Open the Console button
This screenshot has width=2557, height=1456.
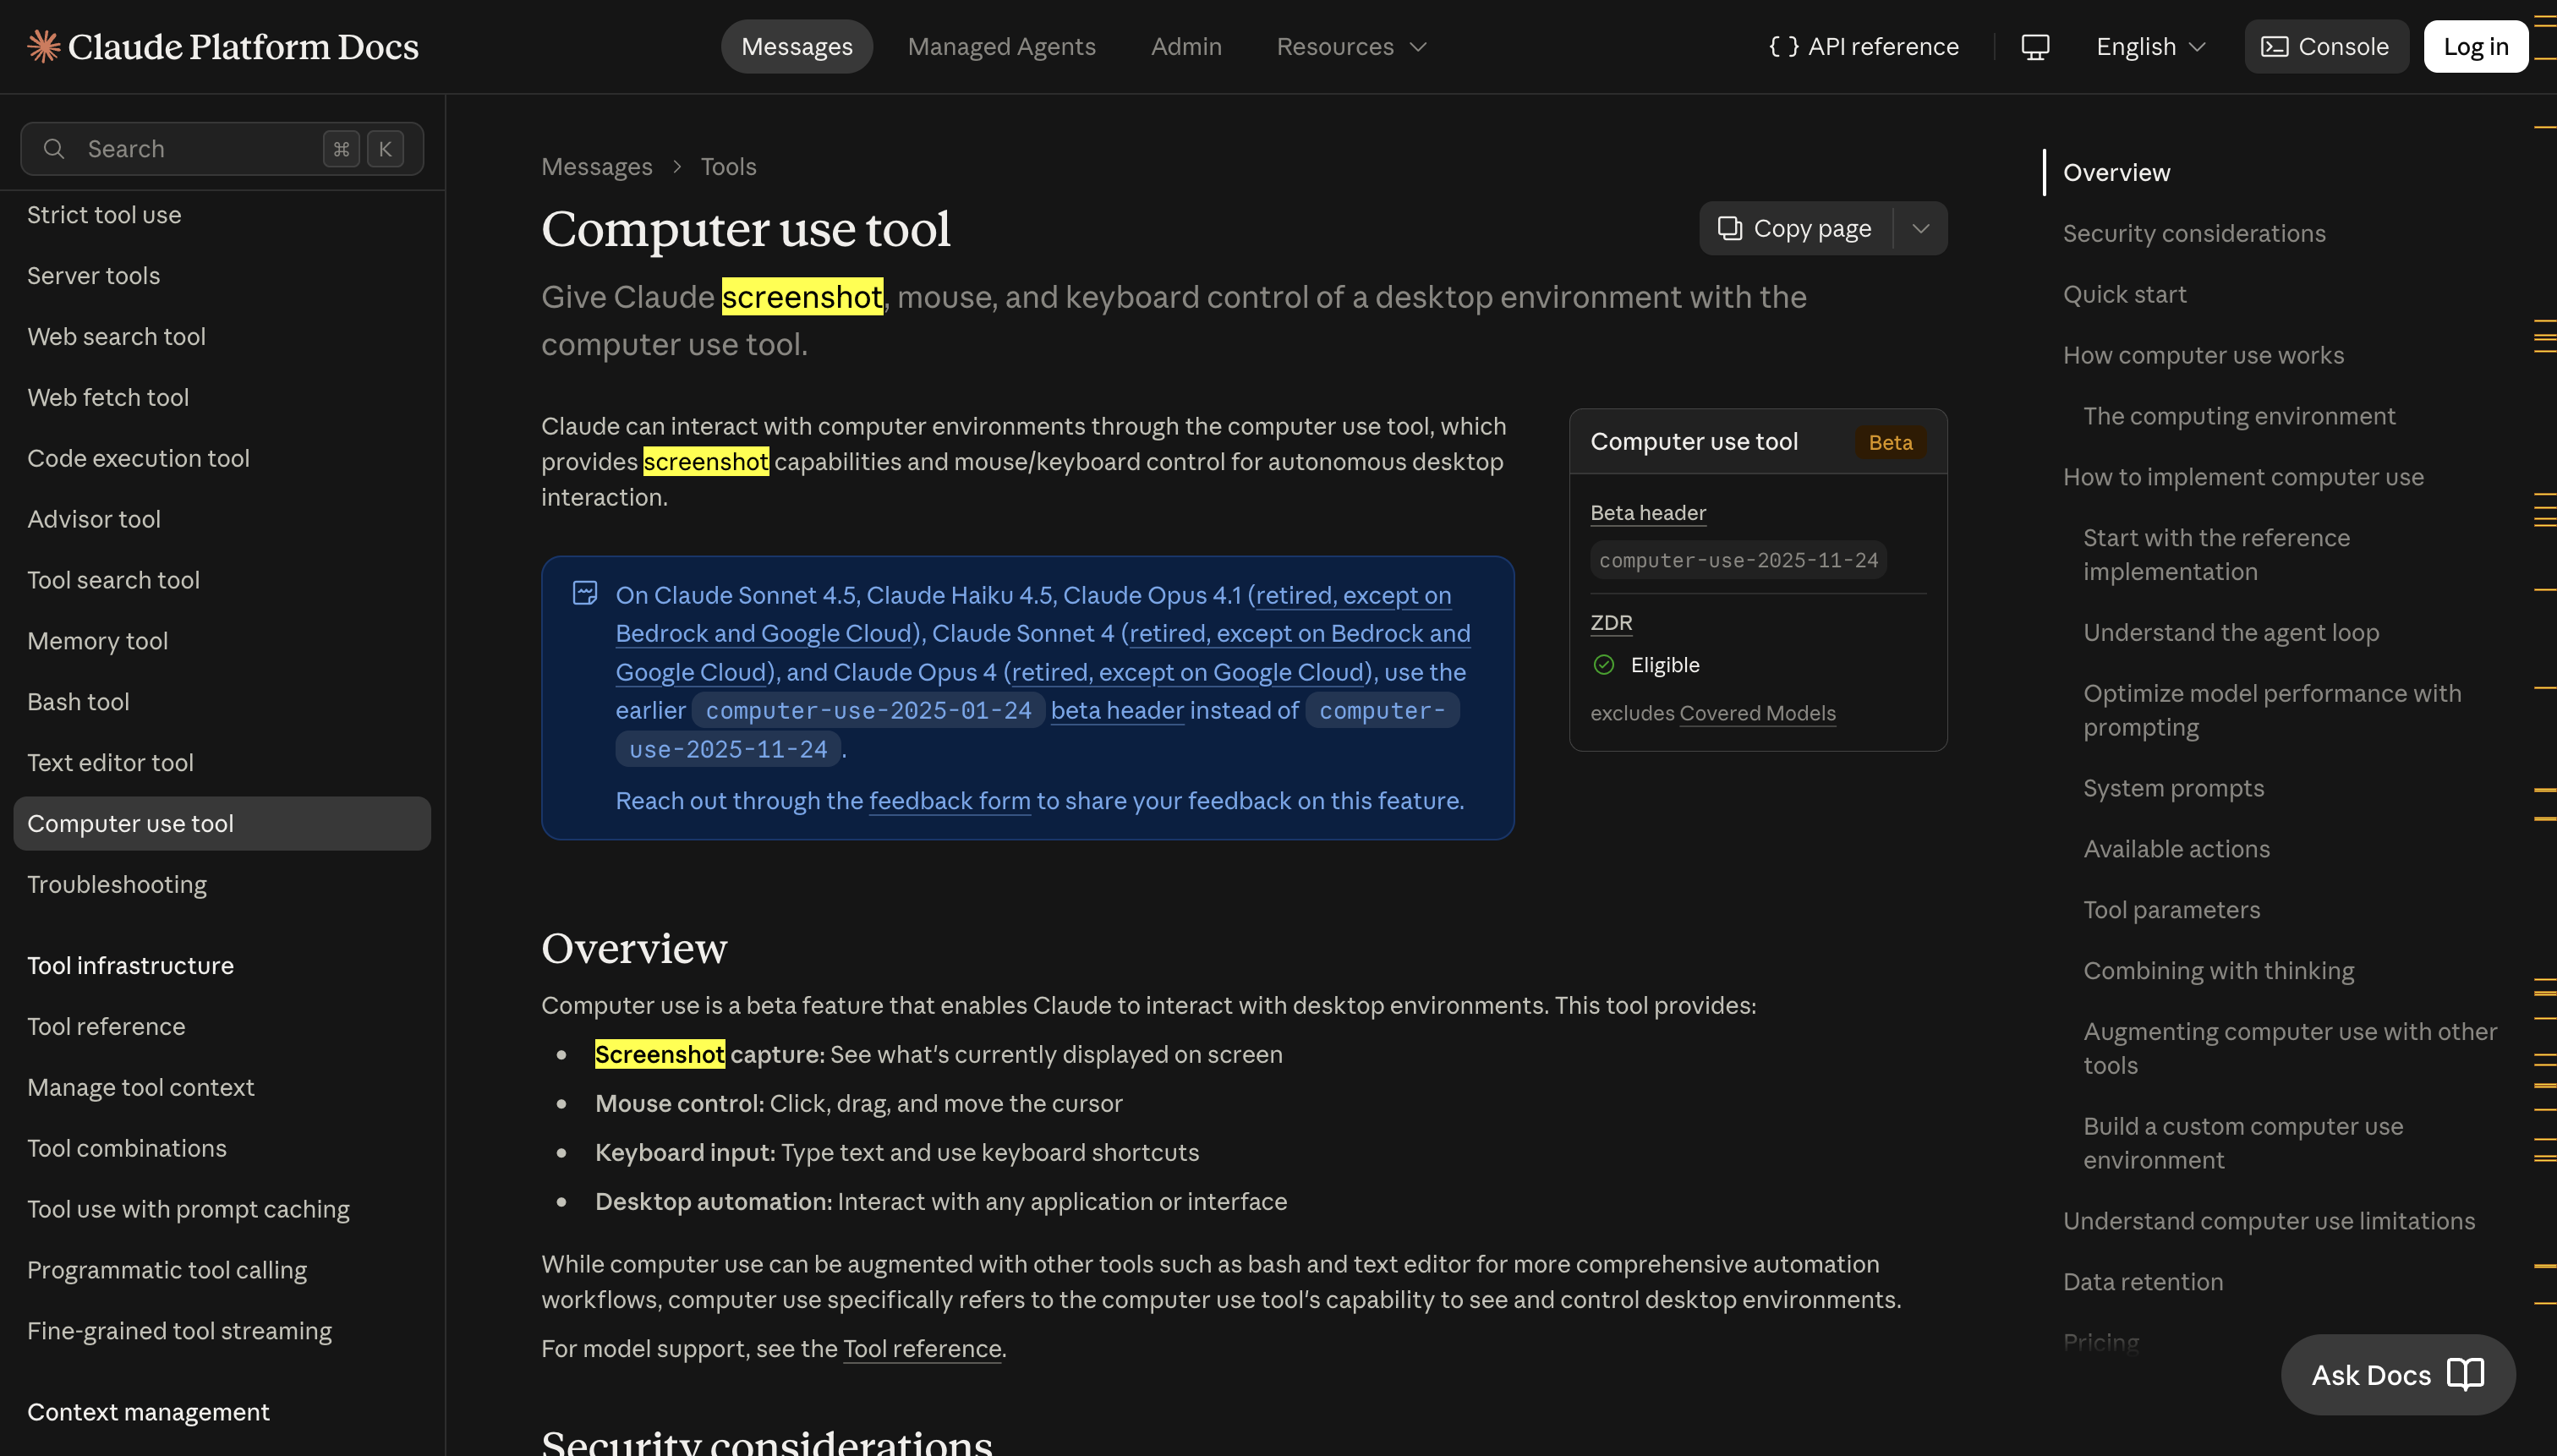tap(2326, 47)
